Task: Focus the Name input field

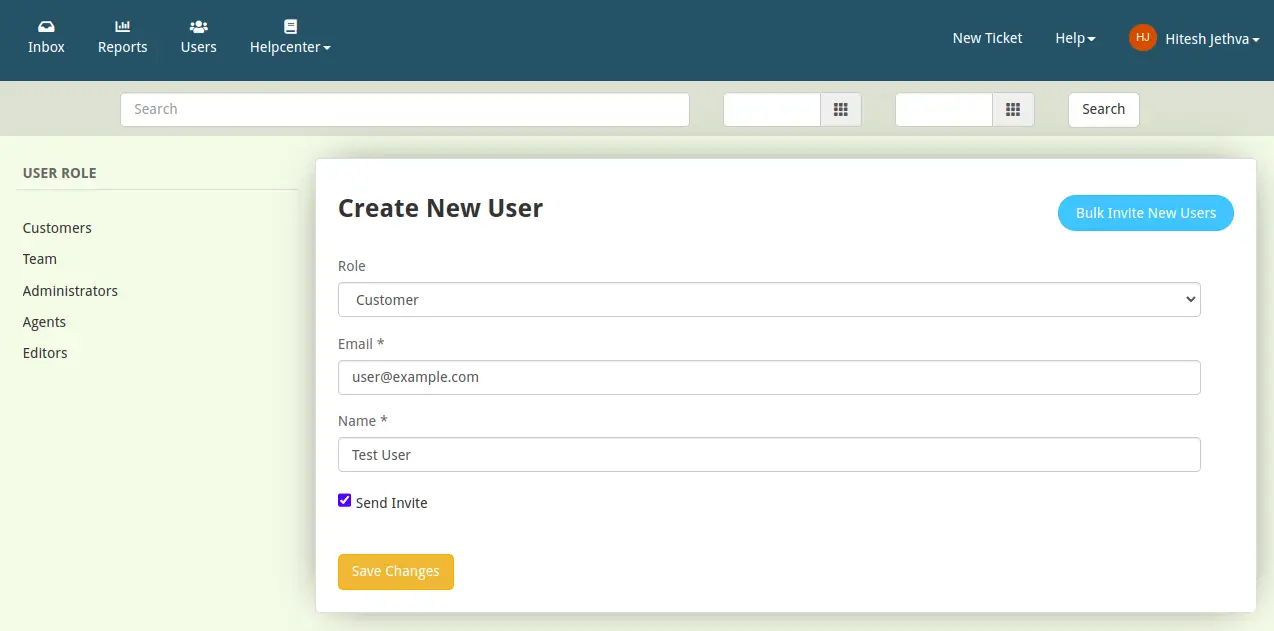Action: [x=769, y=455]
